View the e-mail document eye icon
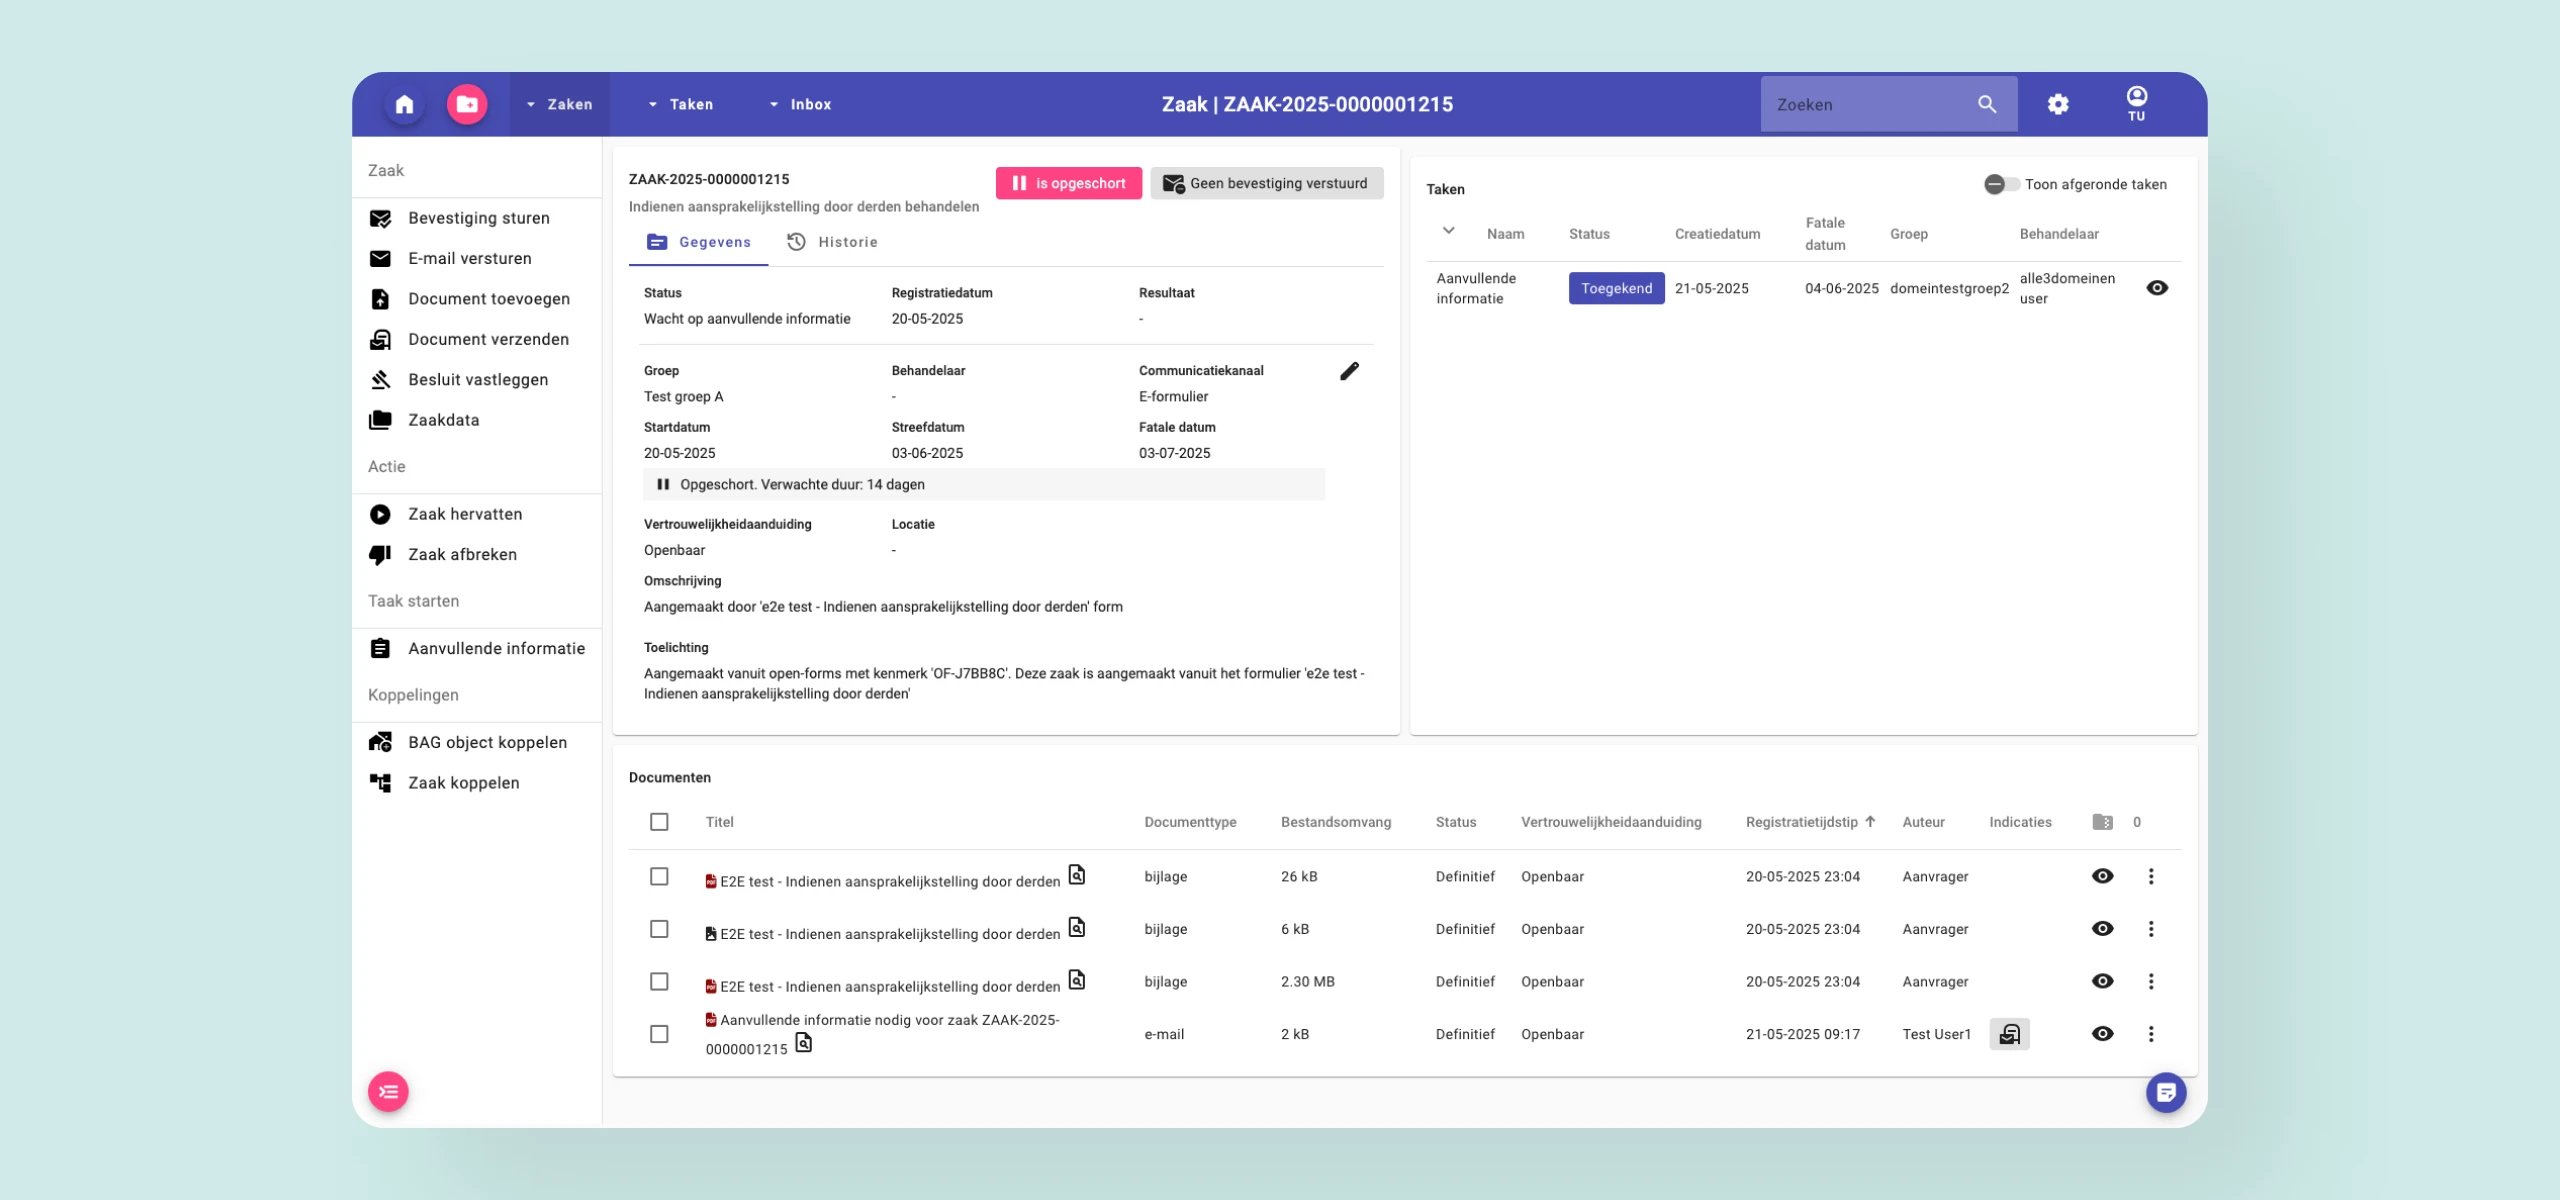The height and width of the screenshot is (1200, 2560). pos(2102,1034)
